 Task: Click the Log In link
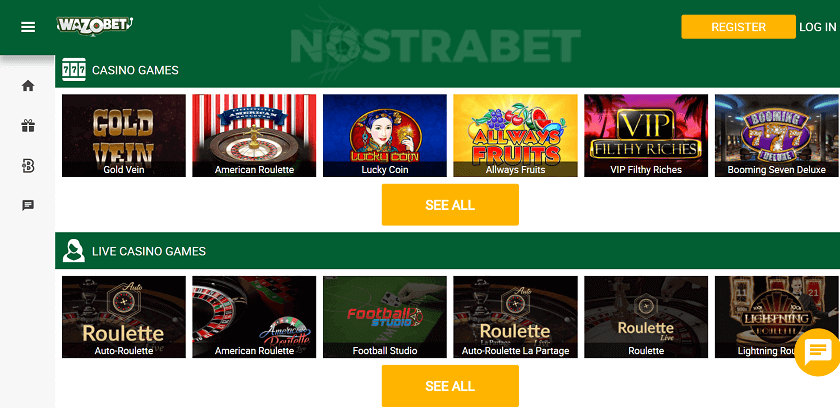click(x=818, y=27)
